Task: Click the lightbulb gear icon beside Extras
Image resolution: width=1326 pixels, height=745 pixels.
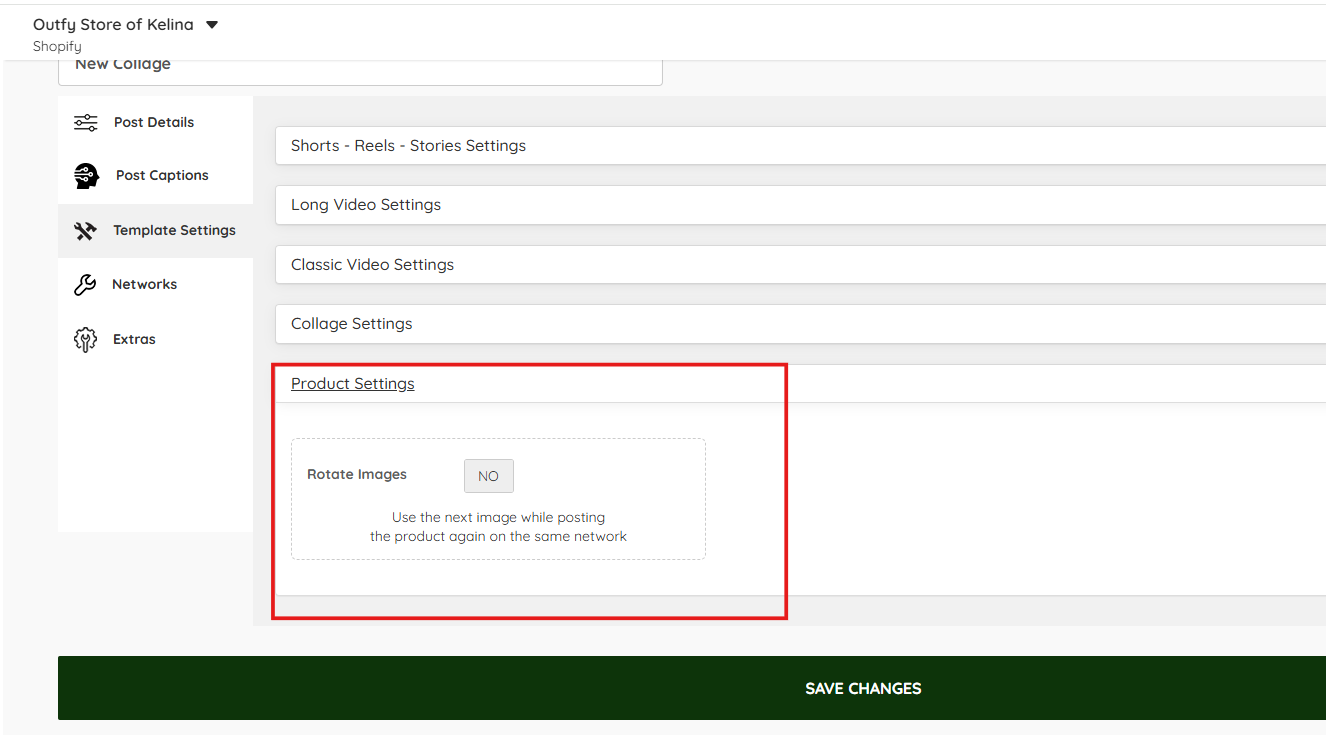Action: [x=86, y=340]
